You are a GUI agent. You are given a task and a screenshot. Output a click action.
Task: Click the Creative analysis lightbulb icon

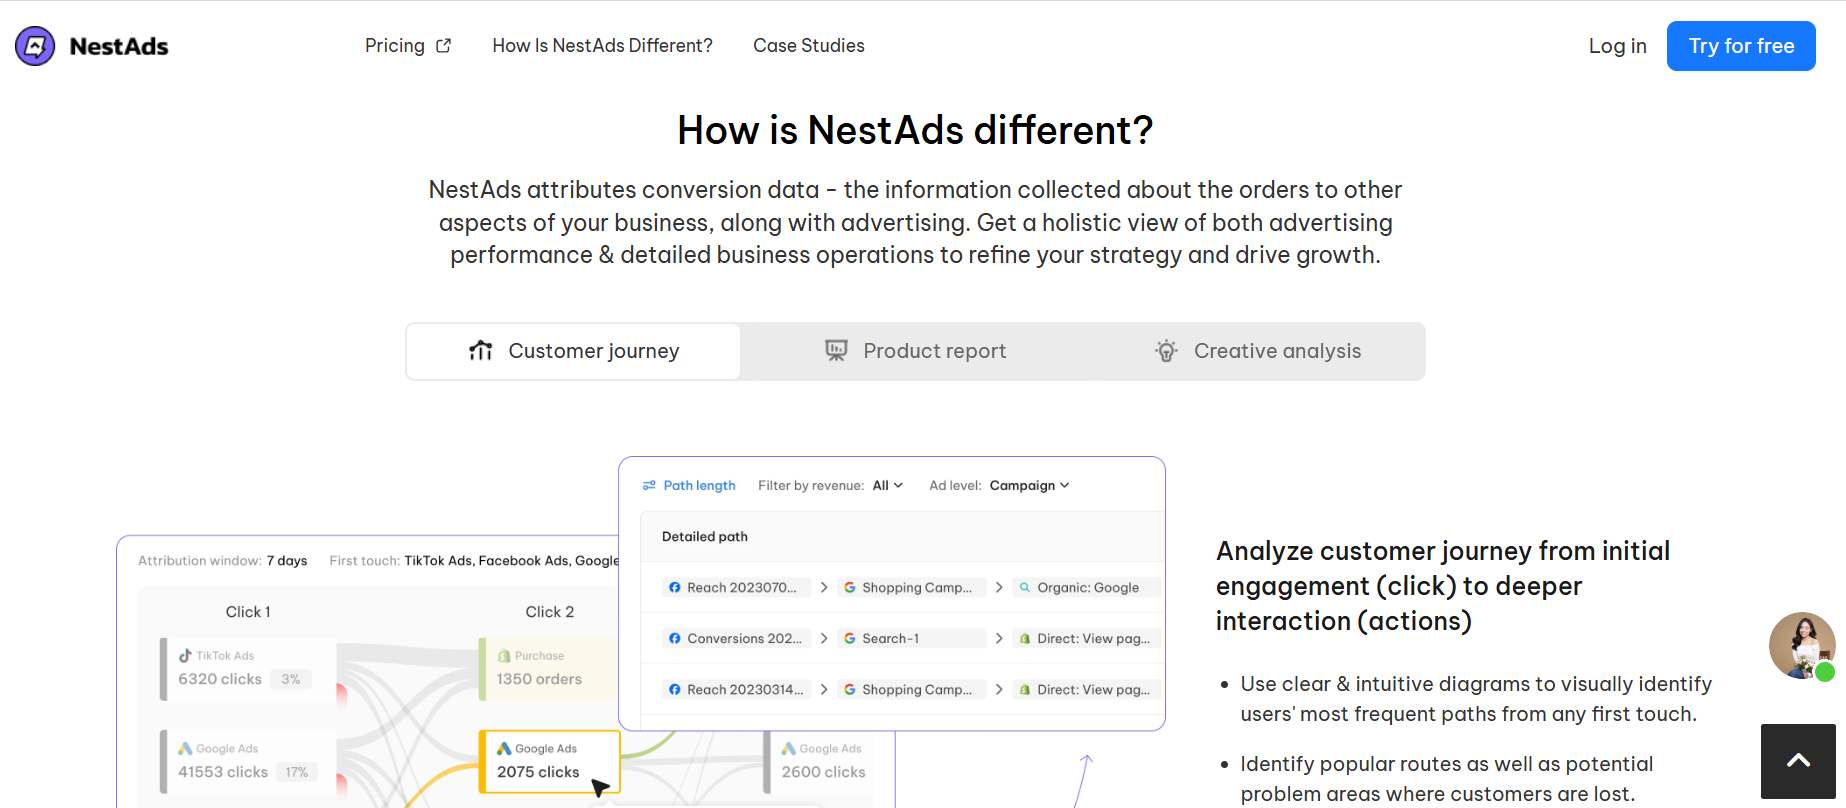pyautogui.click(x=1166, y=351)
